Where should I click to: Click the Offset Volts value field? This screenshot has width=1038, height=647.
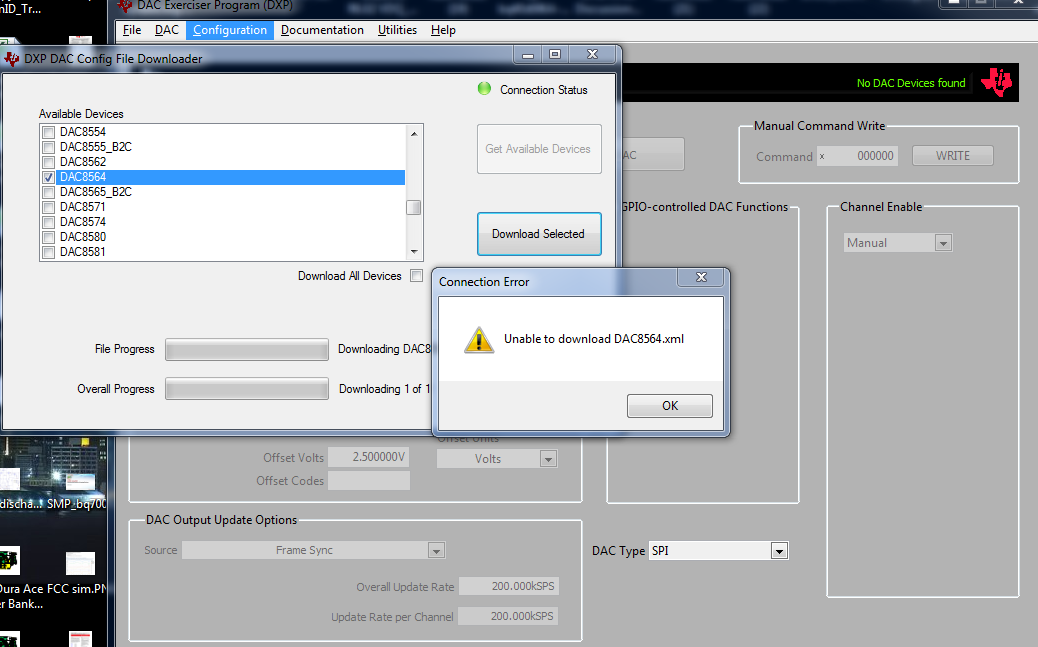tap(369, 457)
